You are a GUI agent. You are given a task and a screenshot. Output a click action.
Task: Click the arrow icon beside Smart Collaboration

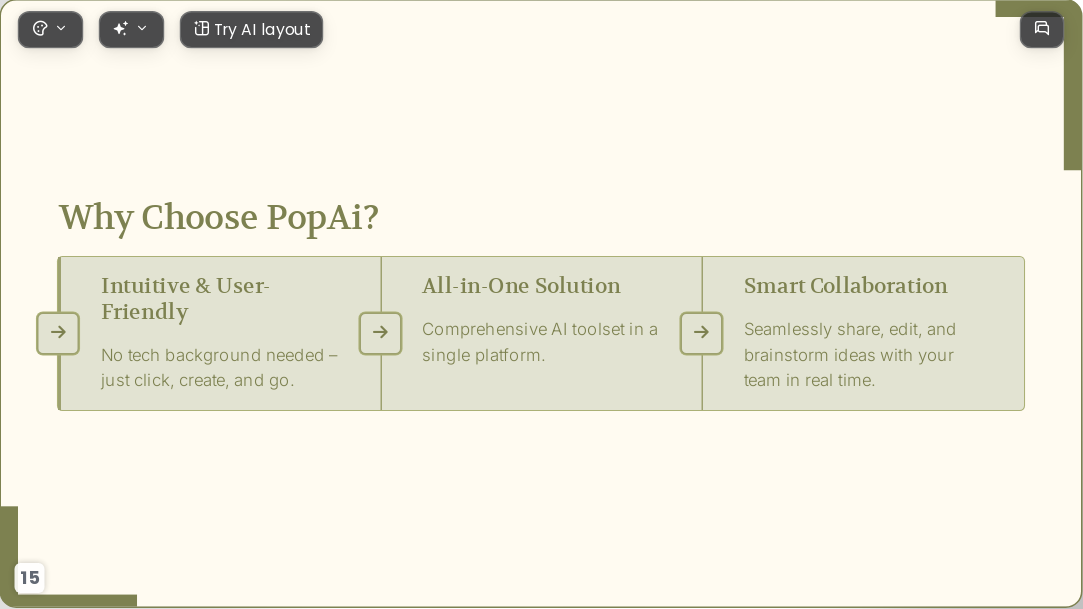tap(701, 333)
